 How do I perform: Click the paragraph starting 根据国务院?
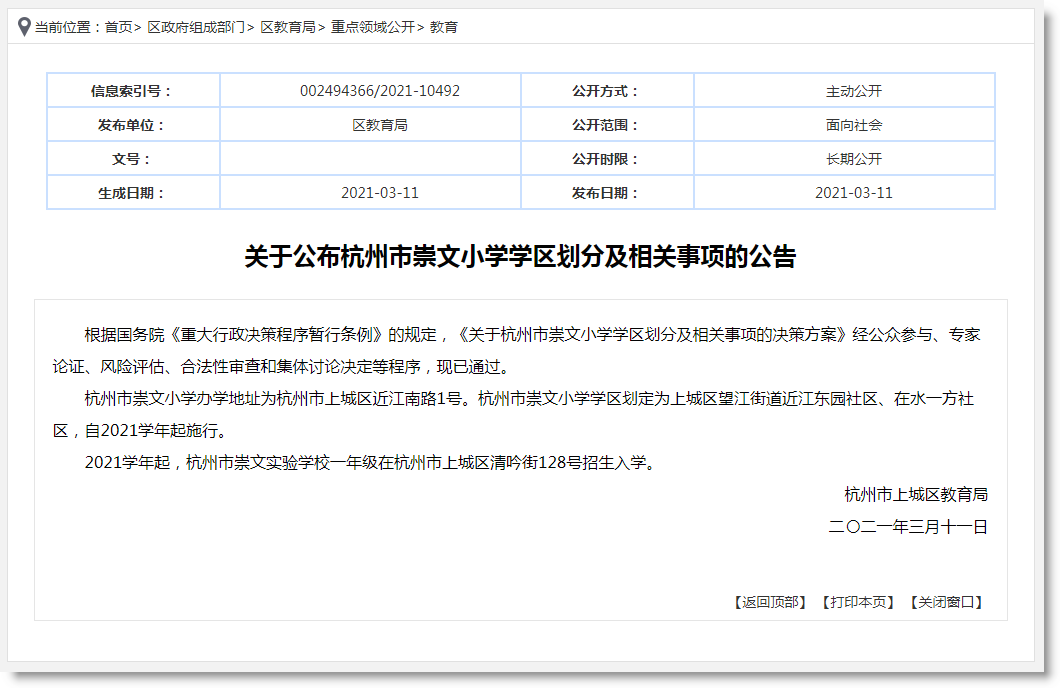516,351
